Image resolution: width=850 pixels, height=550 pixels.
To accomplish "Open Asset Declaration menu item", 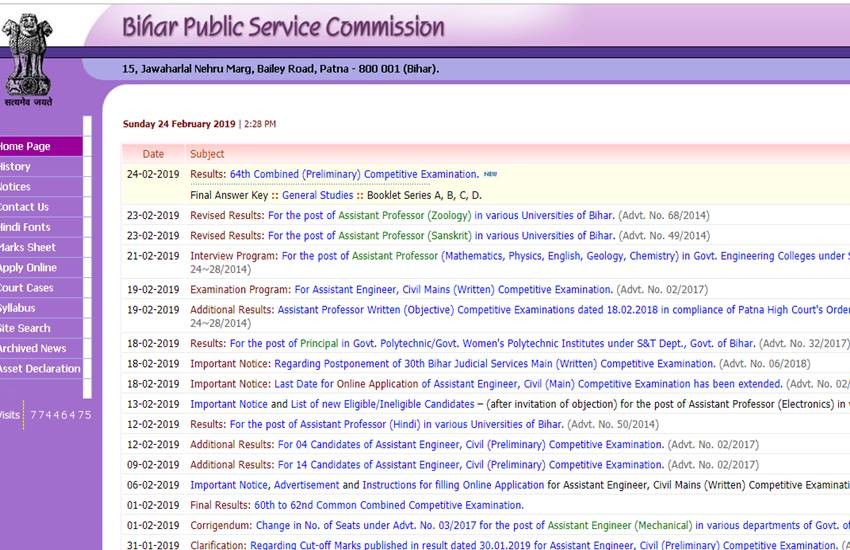I will click(40, 369).
